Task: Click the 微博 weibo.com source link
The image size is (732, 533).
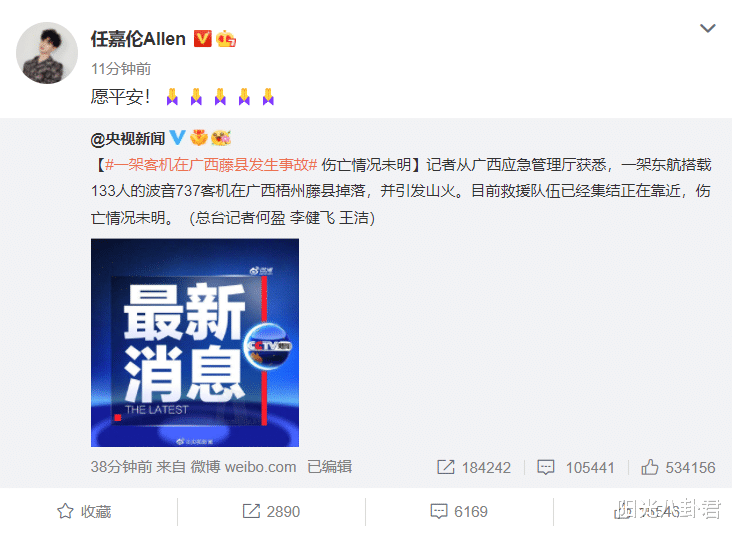Action: 243,467
